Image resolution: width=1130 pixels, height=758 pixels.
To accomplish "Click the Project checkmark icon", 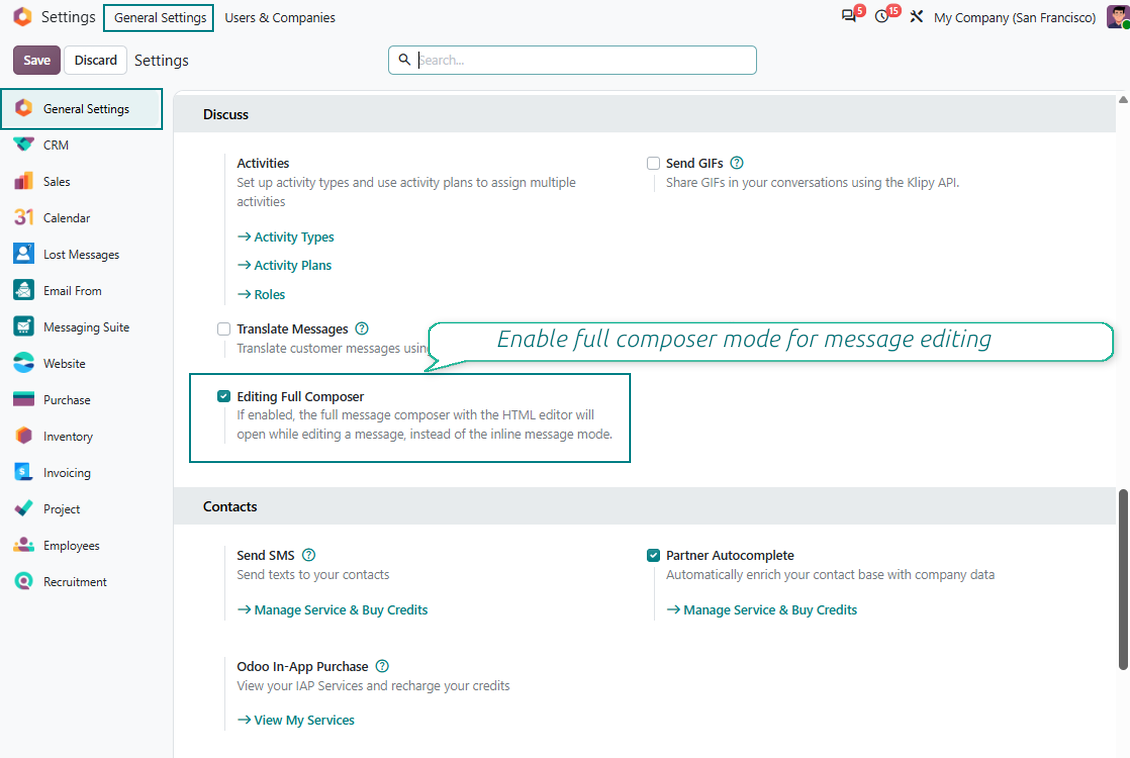I will coord(24,509).
